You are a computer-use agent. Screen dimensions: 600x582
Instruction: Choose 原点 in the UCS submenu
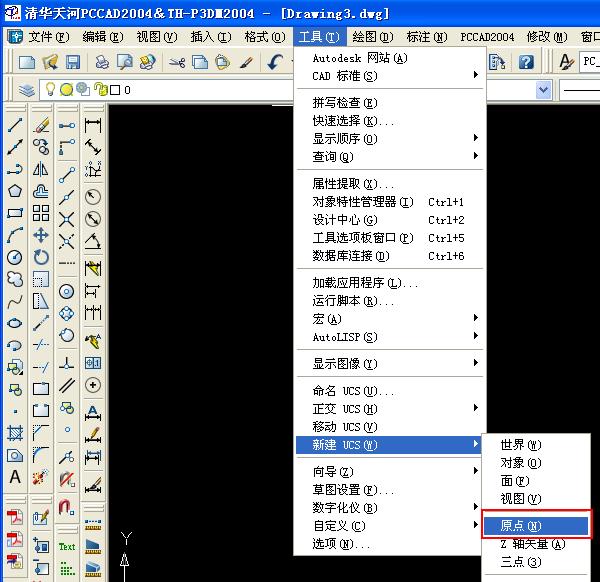tap(536, 525)
